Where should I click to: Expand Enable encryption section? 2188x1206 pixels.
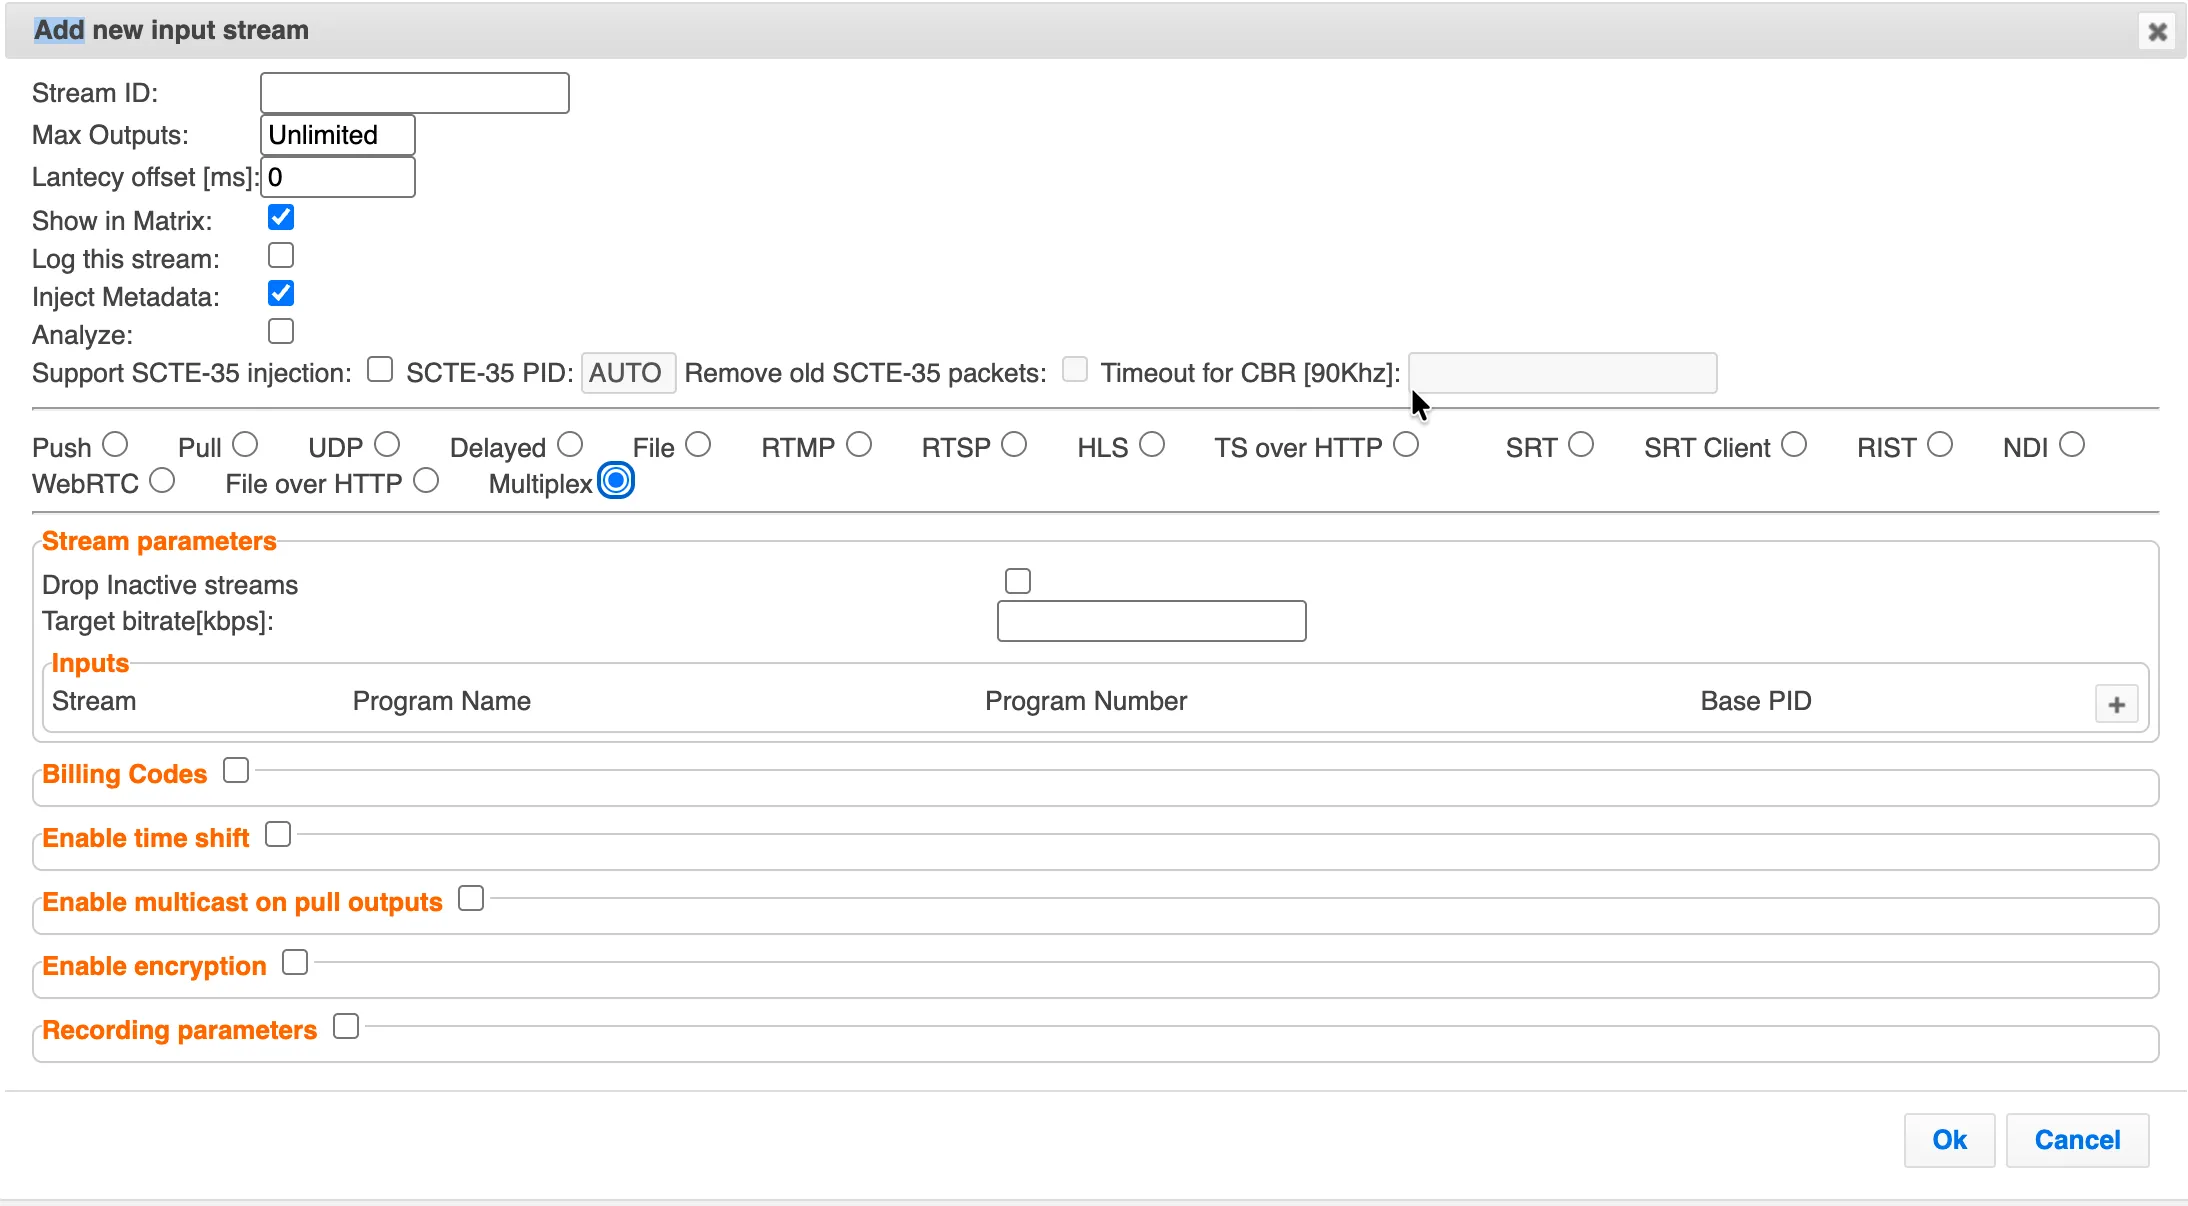click(295, 962)
